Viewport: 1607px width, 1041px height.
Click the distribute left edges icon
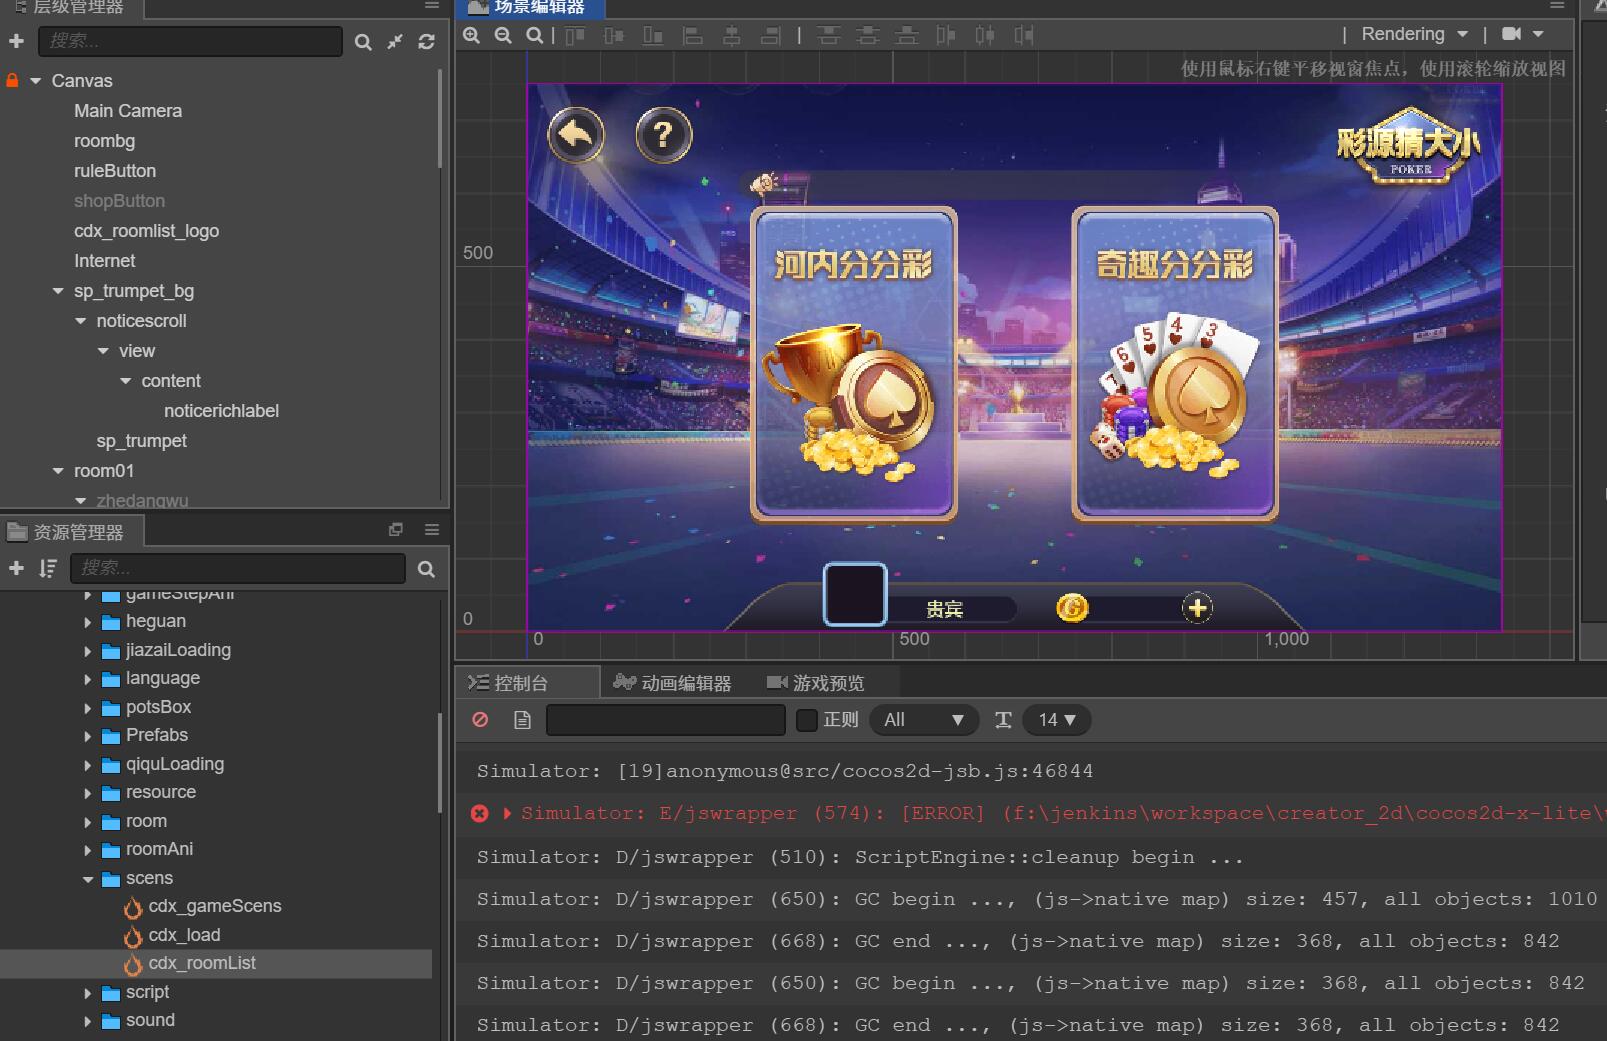tap(946, 35)
